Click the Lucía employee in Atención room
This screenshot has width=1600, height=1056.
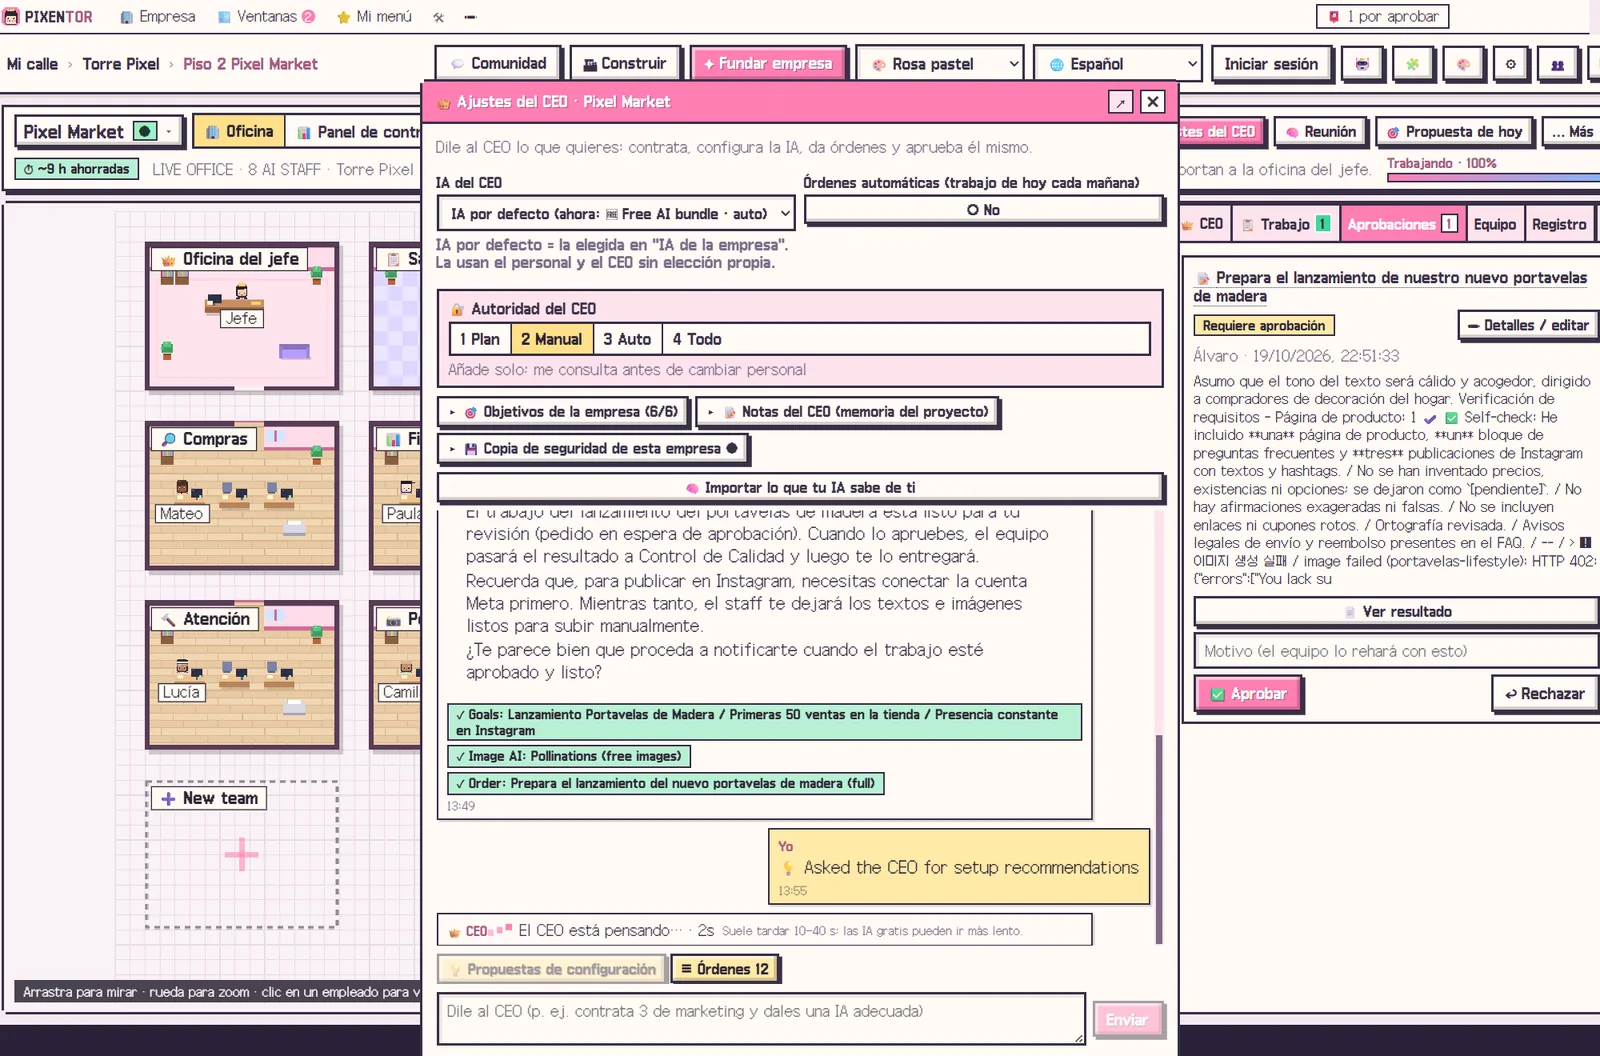pyautogui.click(x=183, y=667)
